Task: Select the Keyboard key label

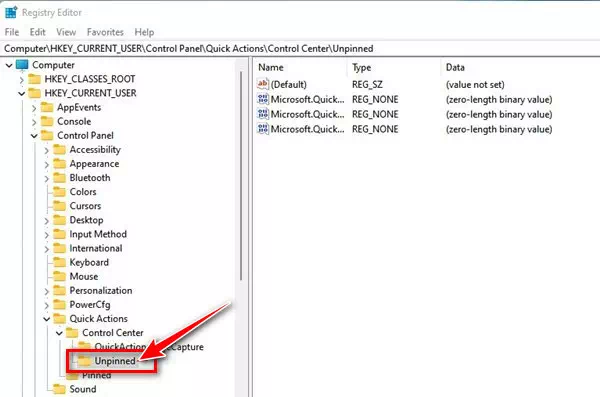Action: pos(89,262)
